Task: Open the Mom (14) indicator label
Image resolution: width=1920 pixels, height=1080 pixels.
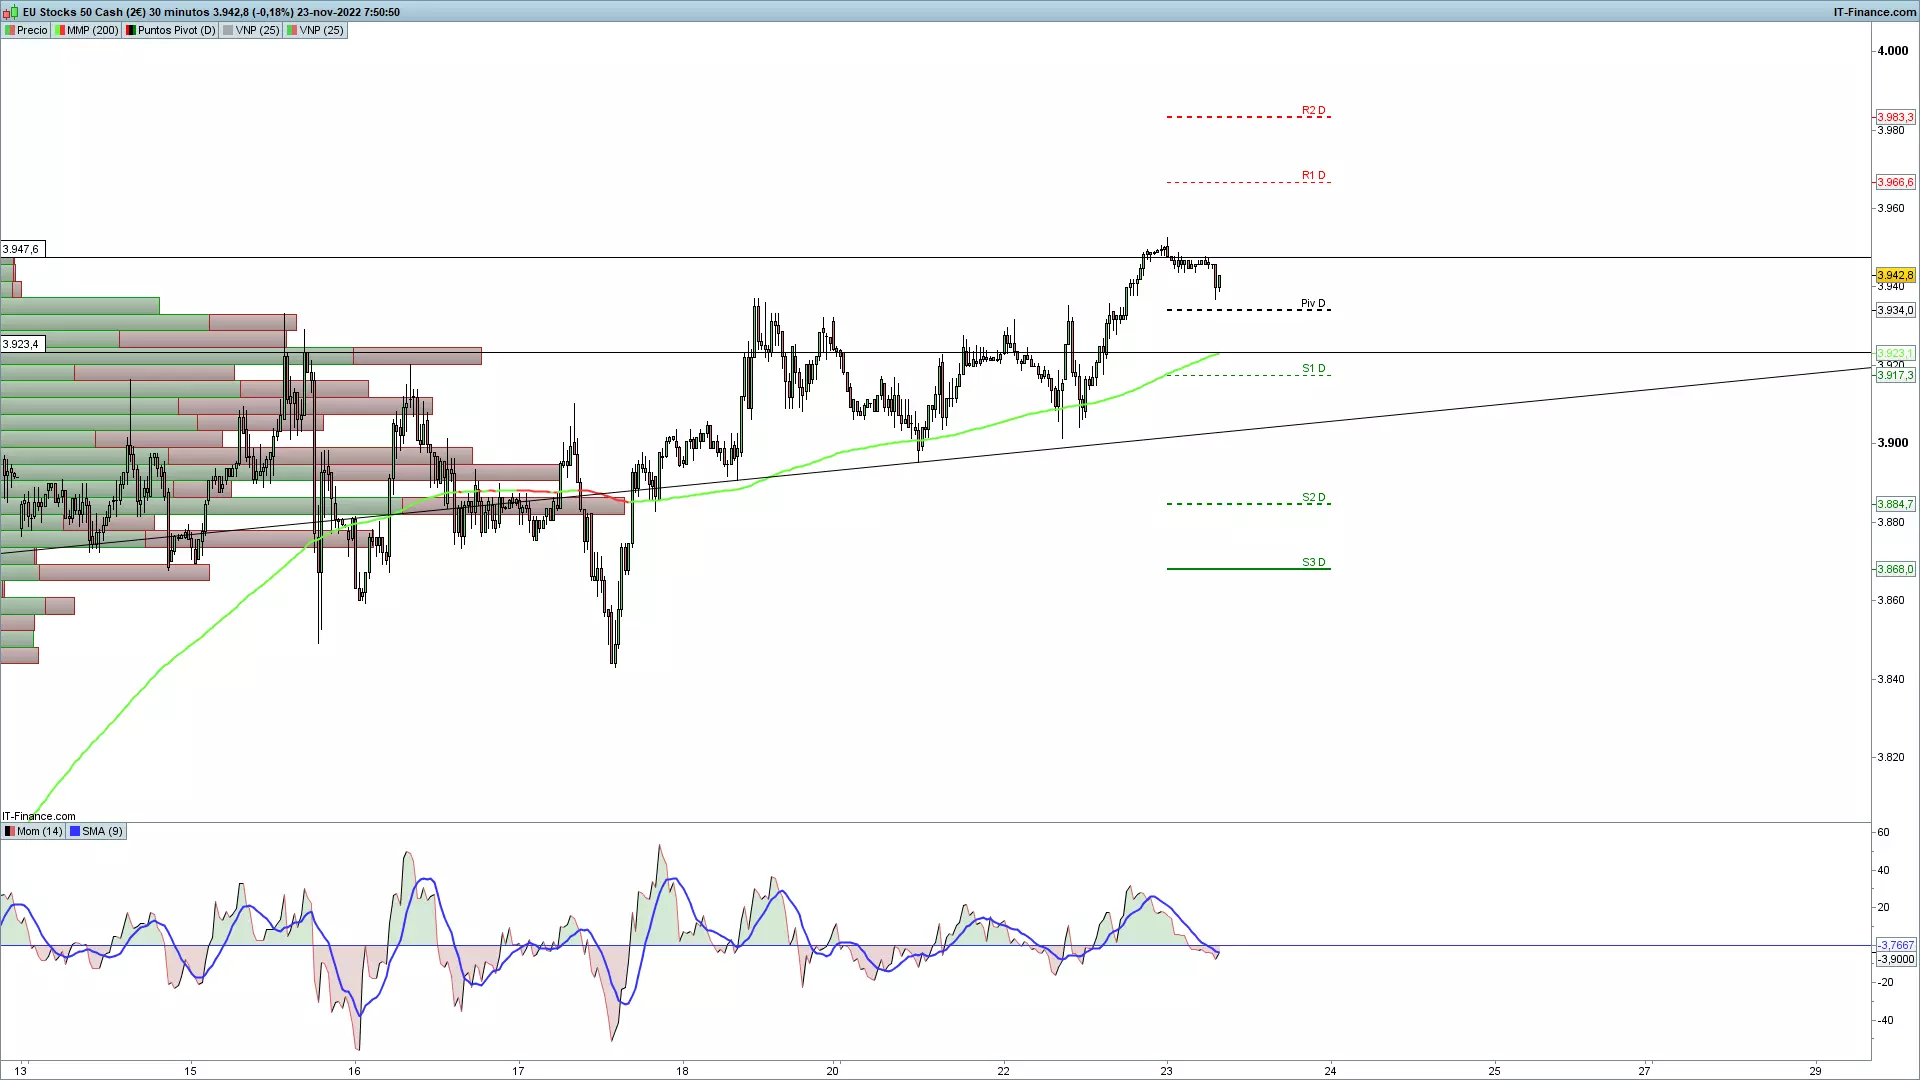Action: (33, 831)
